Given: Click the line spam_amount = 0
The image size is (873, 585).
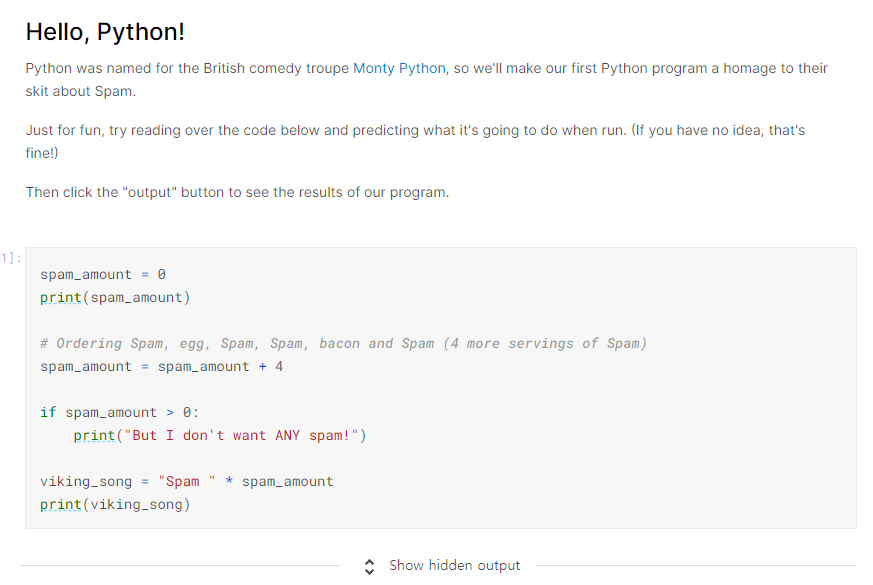Looking at the screenshot, I should tap(103, 274).
